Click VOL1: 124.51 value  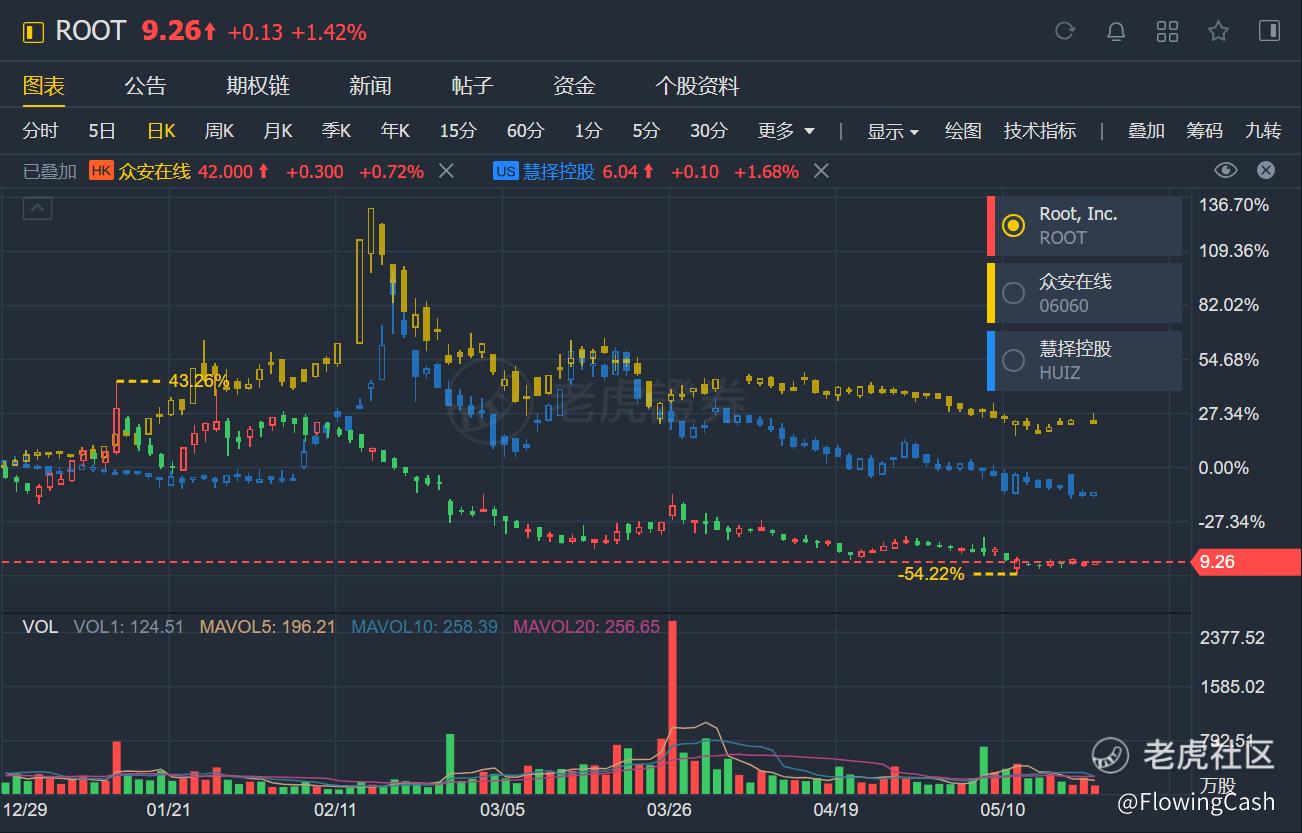(x=128, y=627)
